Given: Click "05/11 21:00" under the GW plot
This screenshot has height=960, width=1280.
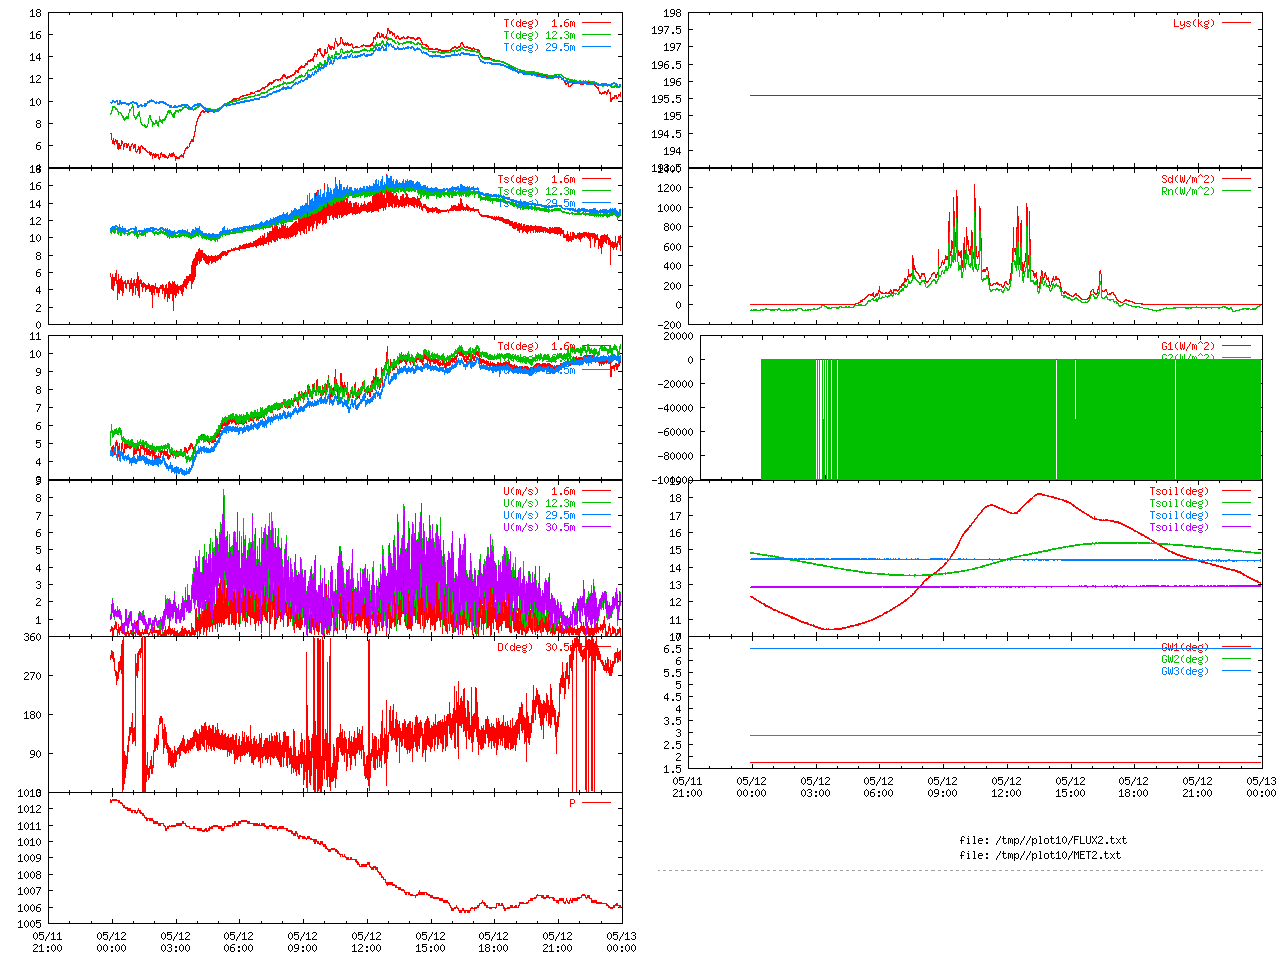Looking at the screenshot, I should [x=687, y=787].
